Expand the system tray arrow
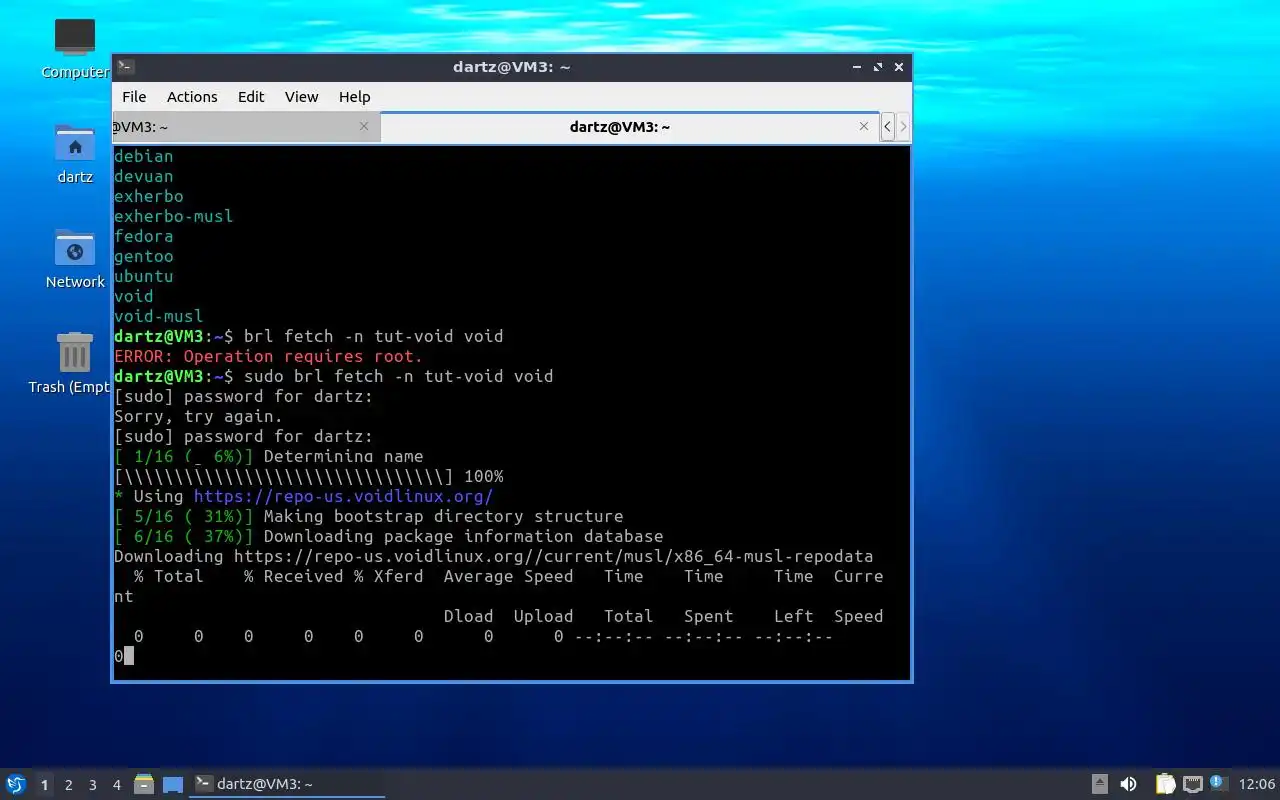1280x800 pixels. 1100,784
